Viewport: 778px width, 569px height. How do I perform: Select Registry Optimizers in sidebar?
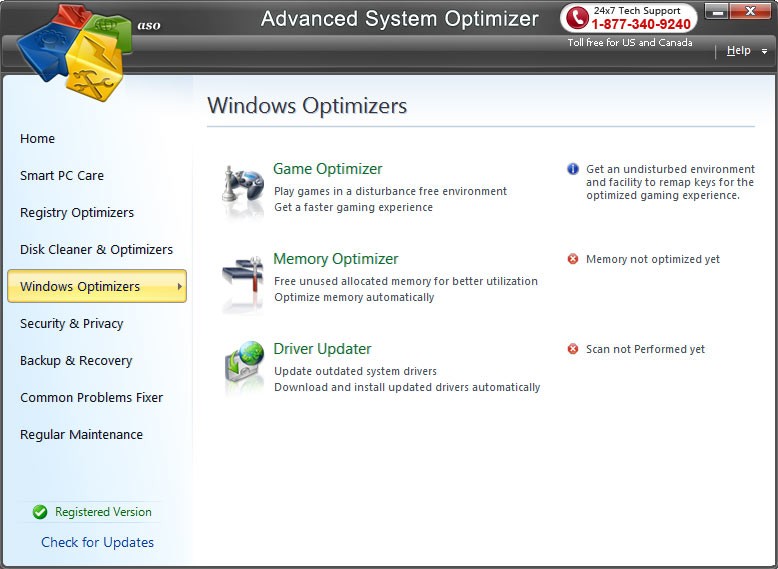77,212
